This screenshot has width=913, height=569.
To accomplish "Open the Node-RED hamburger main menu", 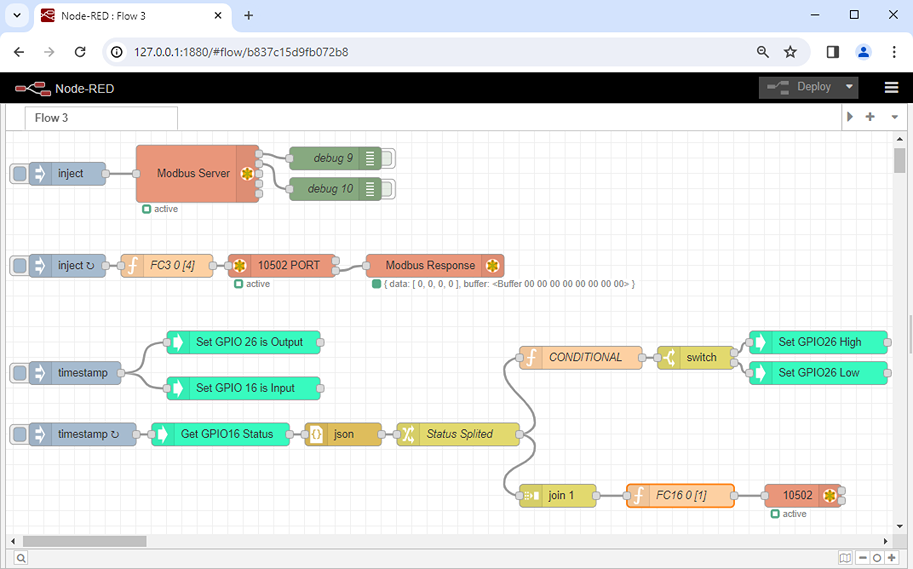I will tap(891, 87).
